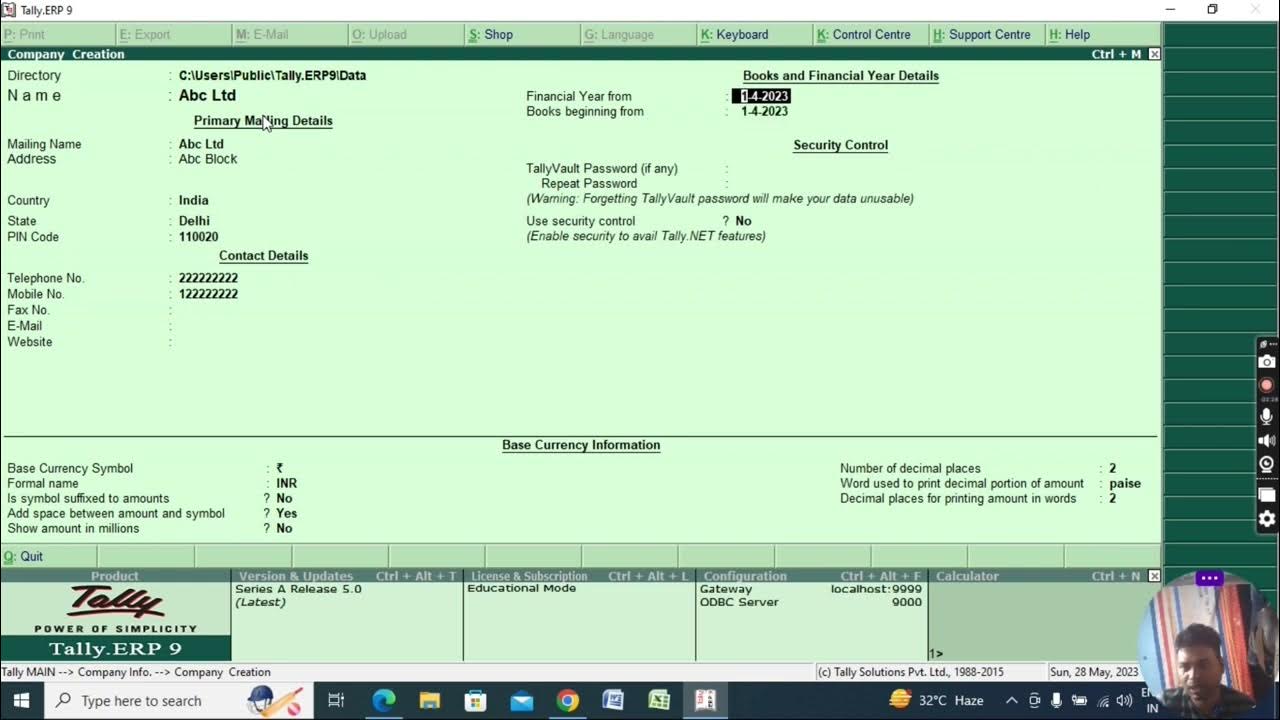Click the Mobile No. value 122222222
Viewport: 1280px width, 720px height.
point(208,294)
